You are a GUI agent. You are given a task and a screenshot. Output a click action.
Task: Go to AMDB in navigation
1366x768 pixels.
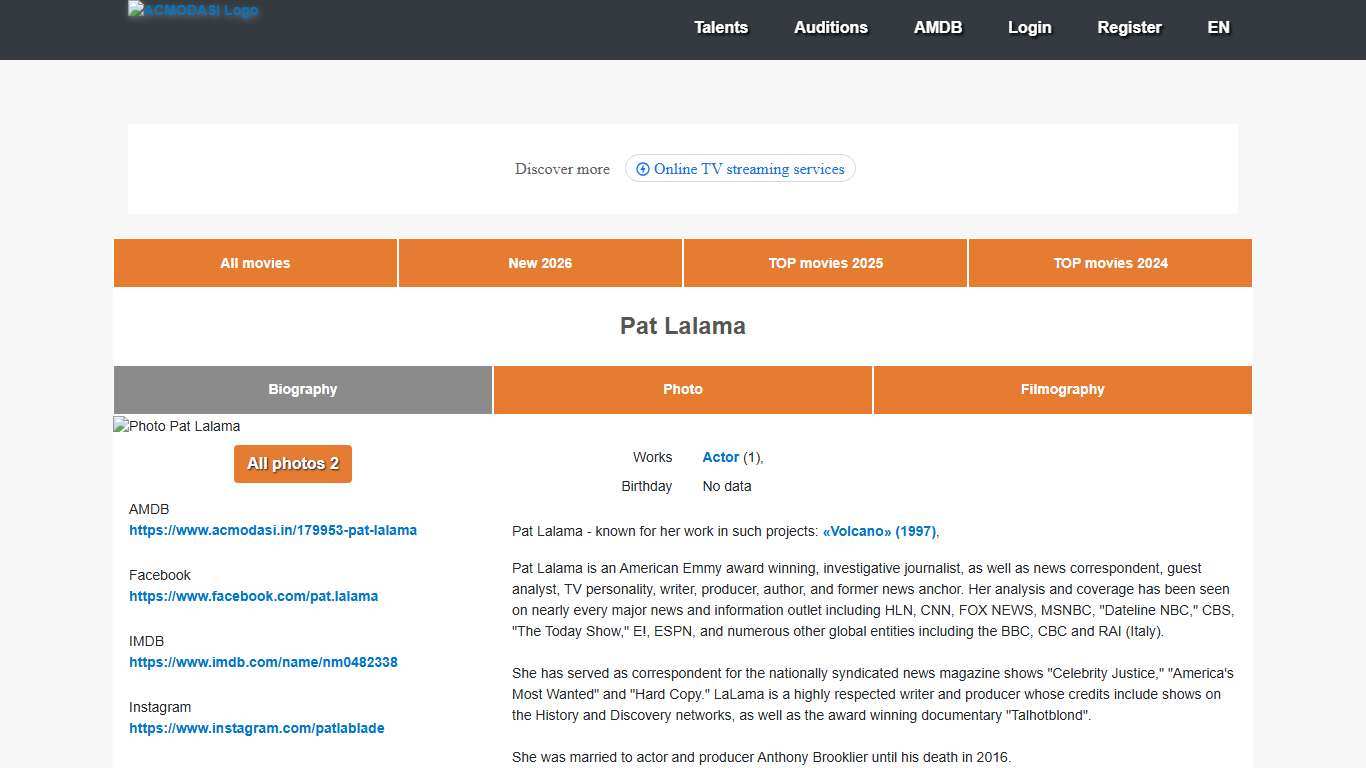point(937,28)
